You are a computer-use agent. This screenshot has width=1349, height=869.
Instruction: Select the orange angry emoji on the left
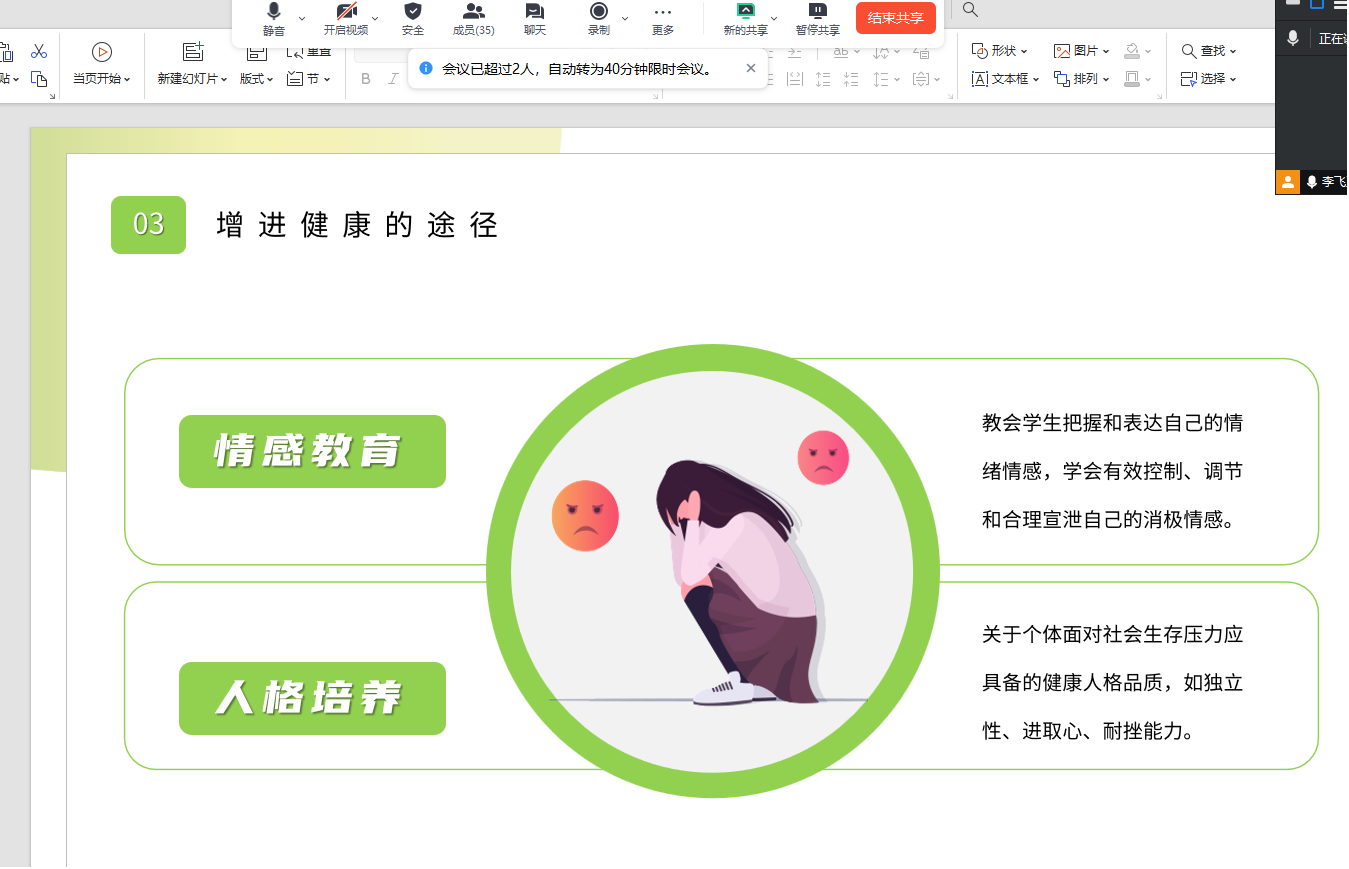coord(585,516)
